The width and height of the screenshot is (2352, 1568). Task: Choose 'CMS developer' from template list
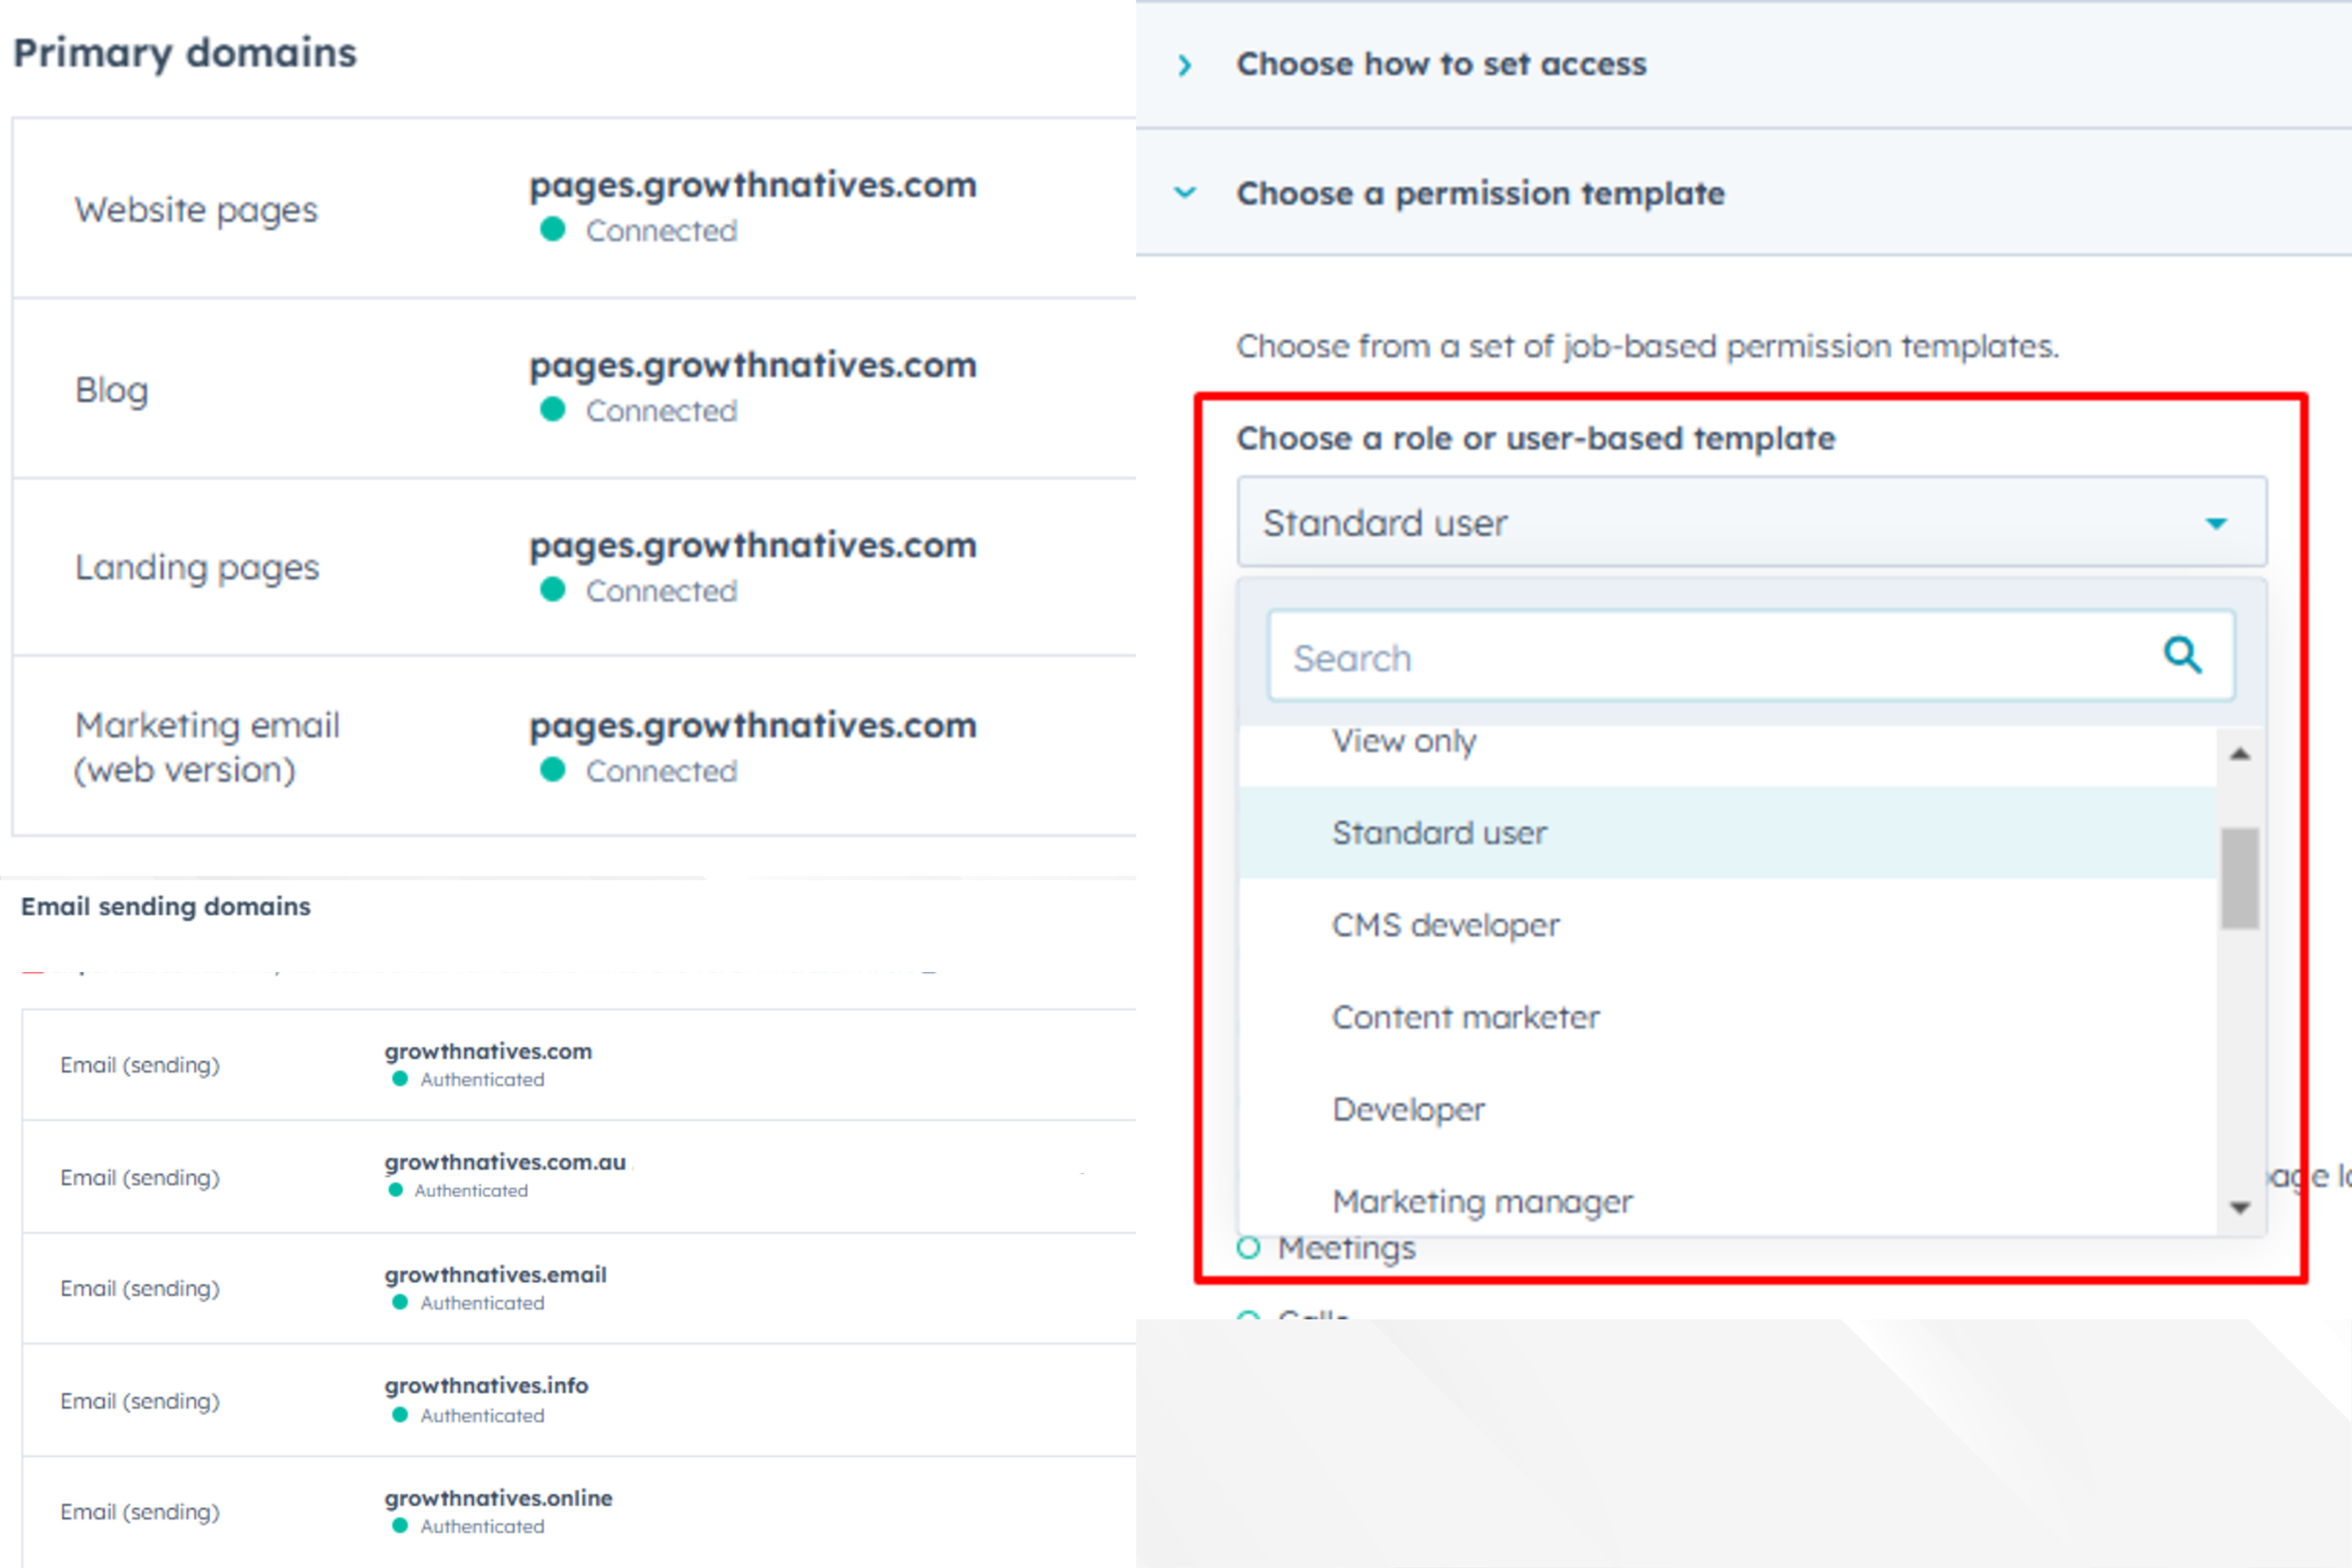click(1445, 925)
